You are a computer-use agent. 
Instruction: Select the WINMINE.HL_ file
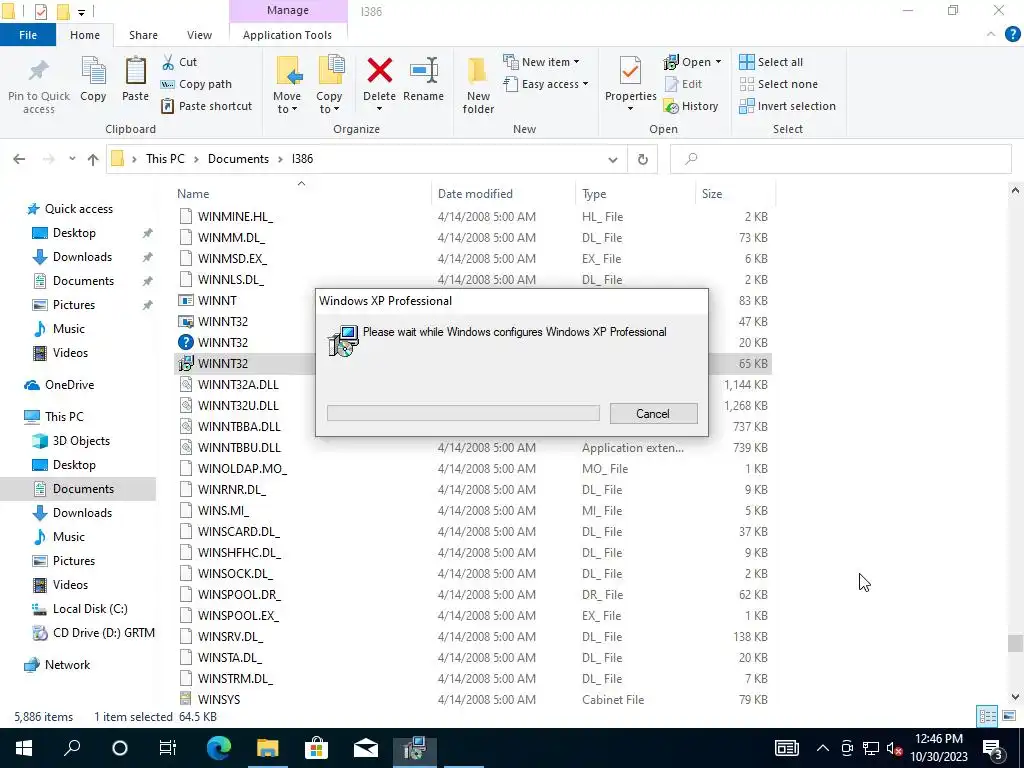tap(473, 217)
